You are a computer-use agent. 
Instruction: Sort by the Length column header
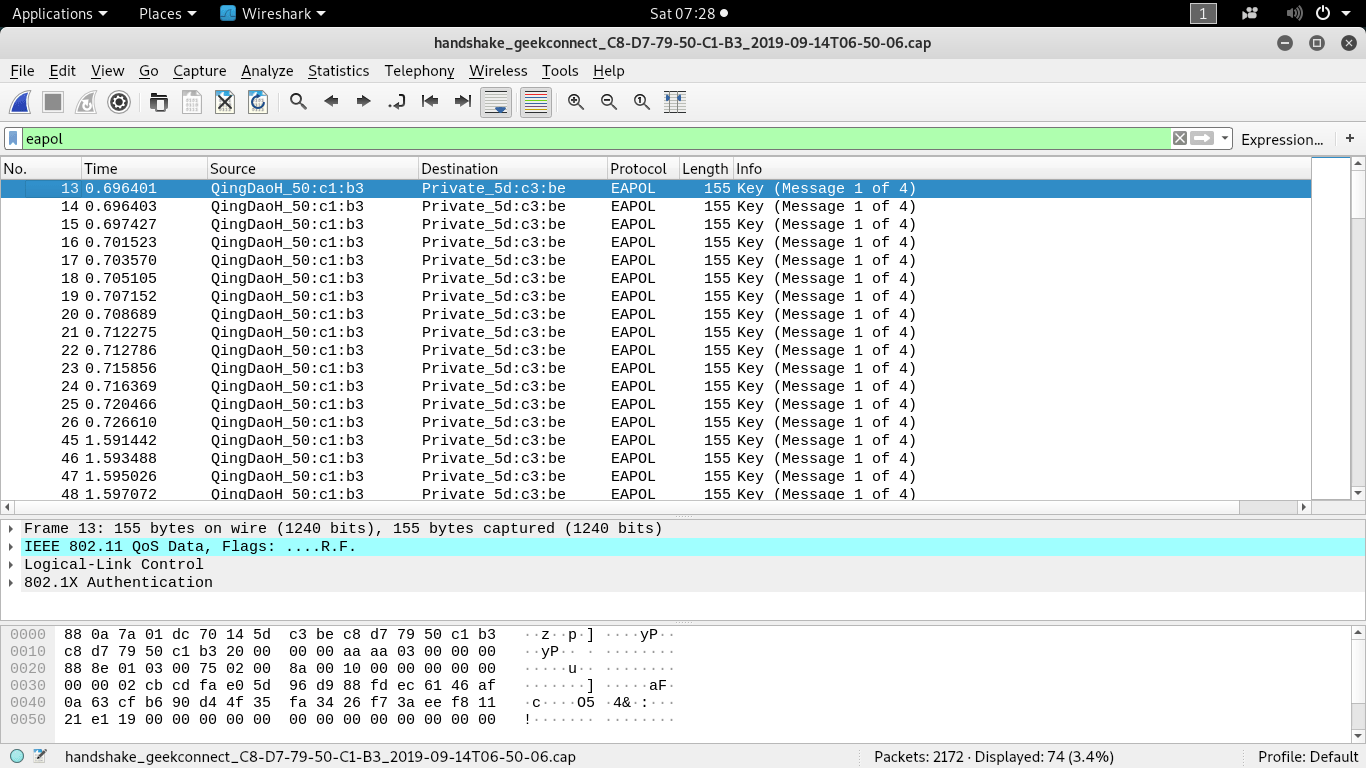(x=706, y=168)
